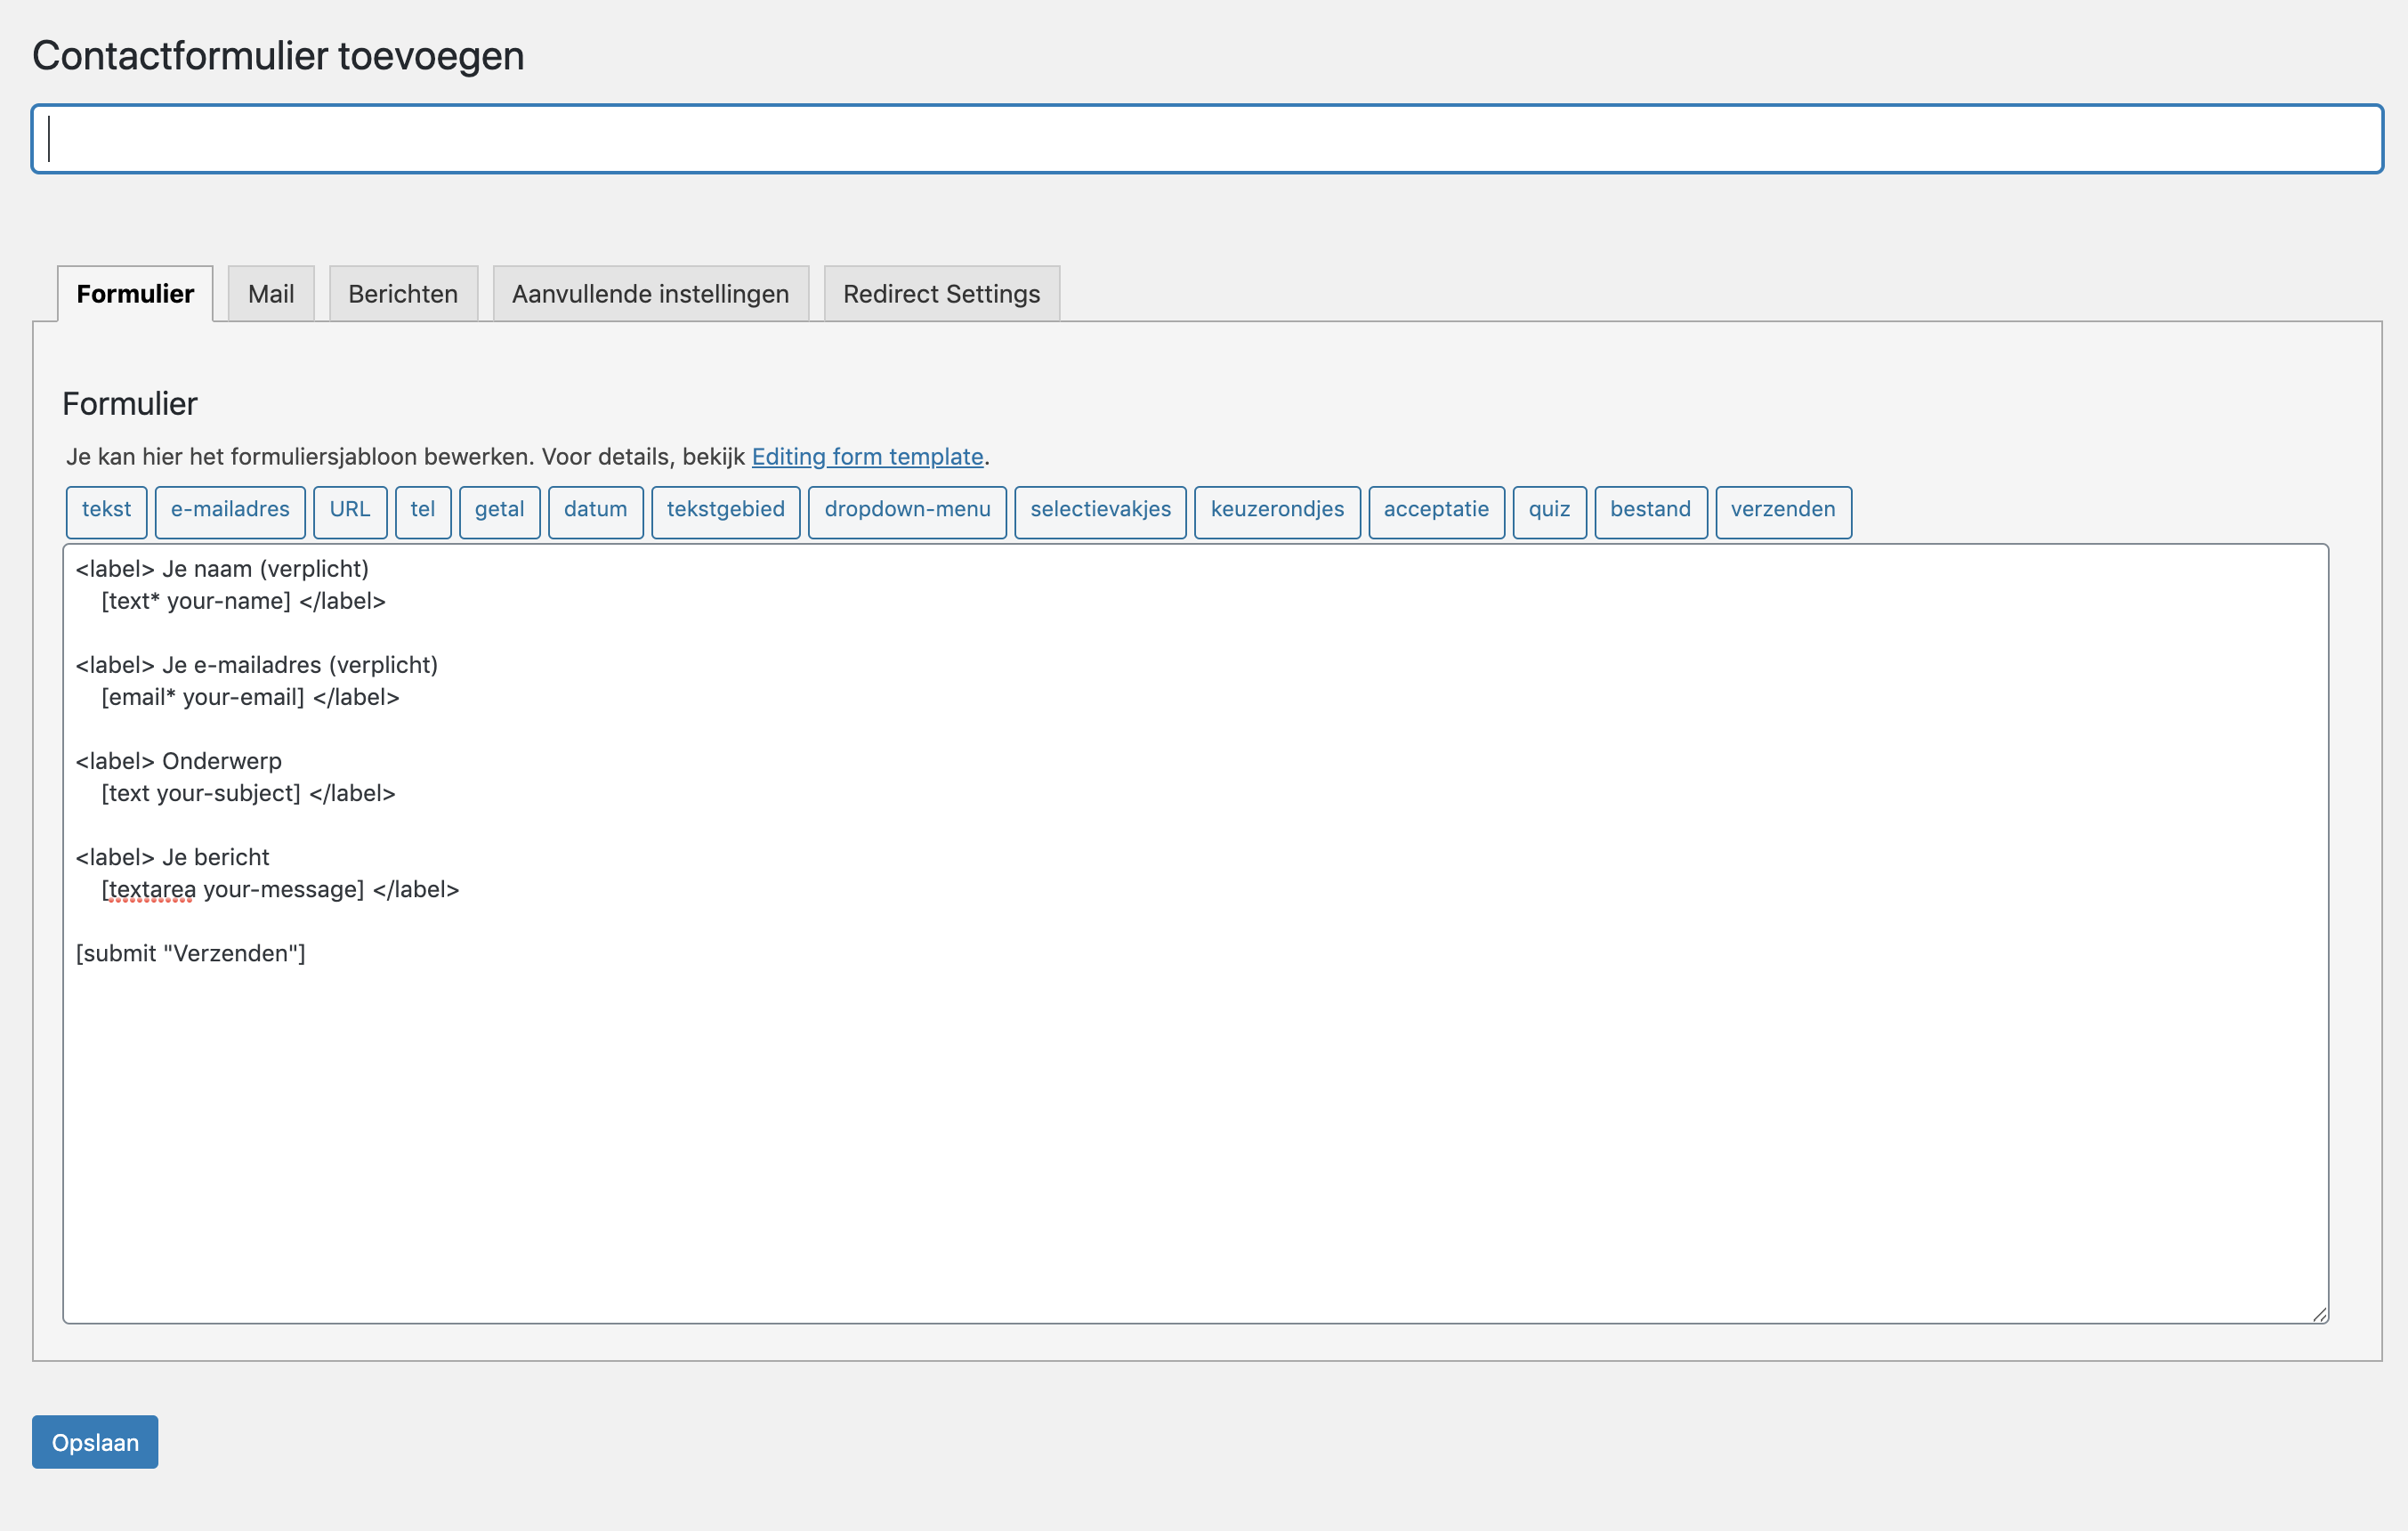
Task: Click the '[submit "Verzenden"]' line
Action: 191,953
